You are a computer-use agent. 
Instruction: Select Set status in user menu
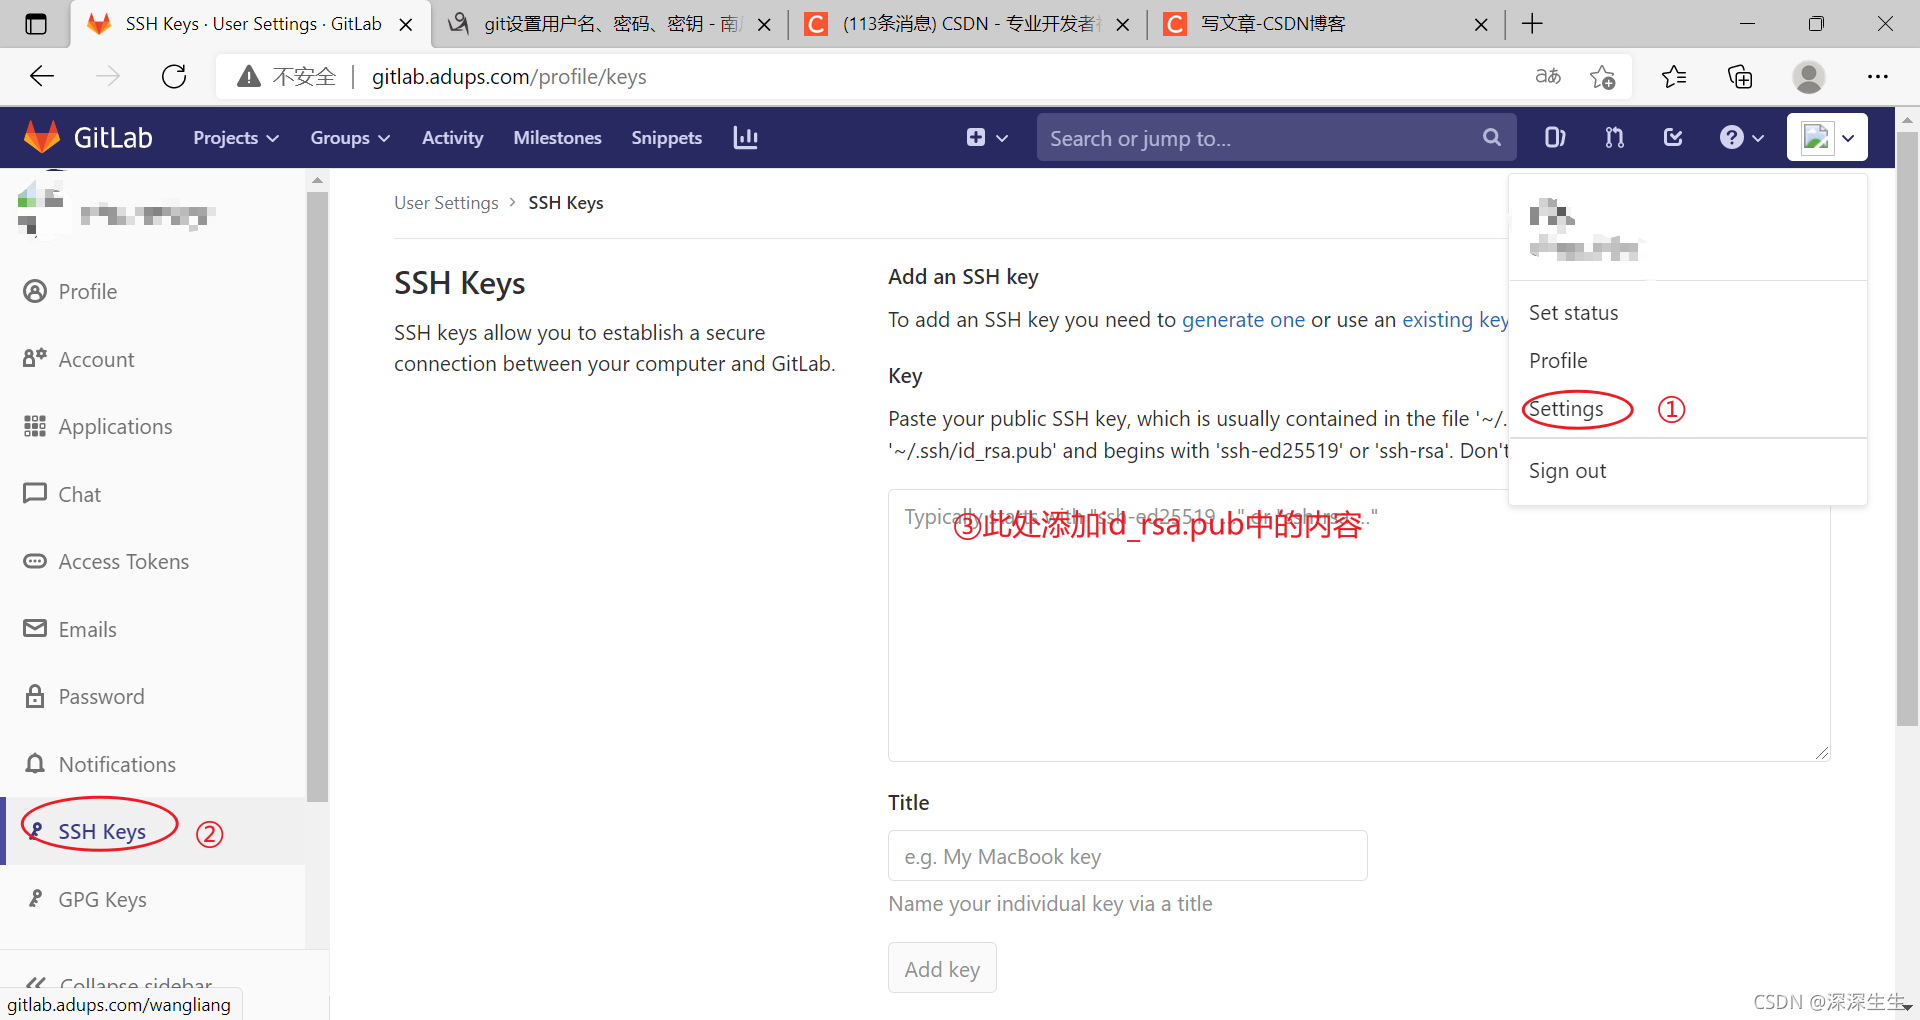click(x=1573, y=313)
